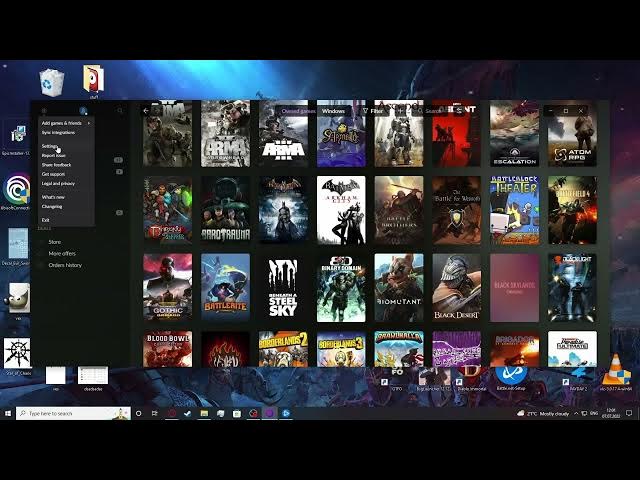Screen dimensions: 640x480
Task: Select the Deadlight game cover
Action: (x=572, y=287)
